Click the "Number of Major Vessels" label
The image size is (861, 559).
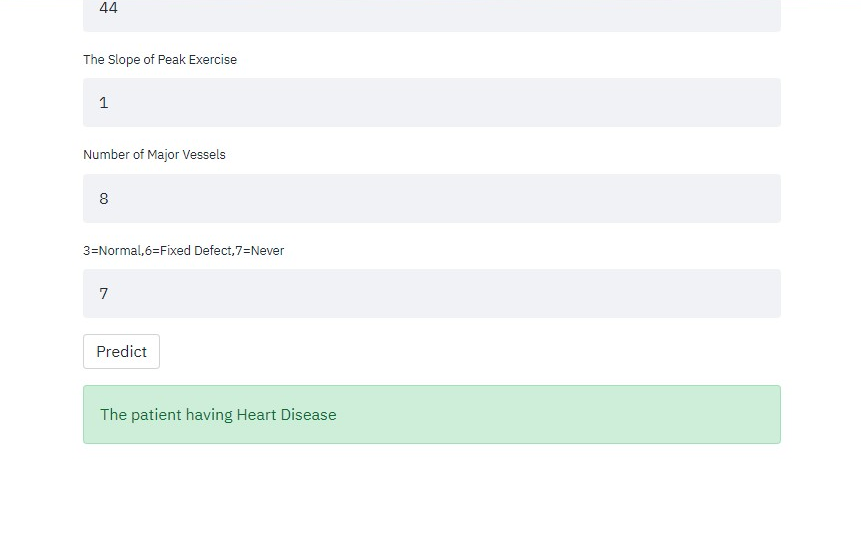click(154, 155)
